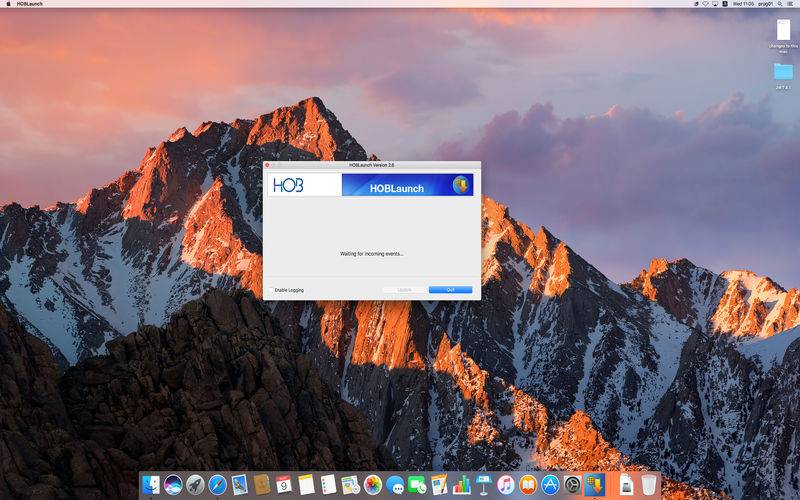The image size is (800, 500).
Task: Open the Trash in the Dock
Action: (x=648, y=485)
